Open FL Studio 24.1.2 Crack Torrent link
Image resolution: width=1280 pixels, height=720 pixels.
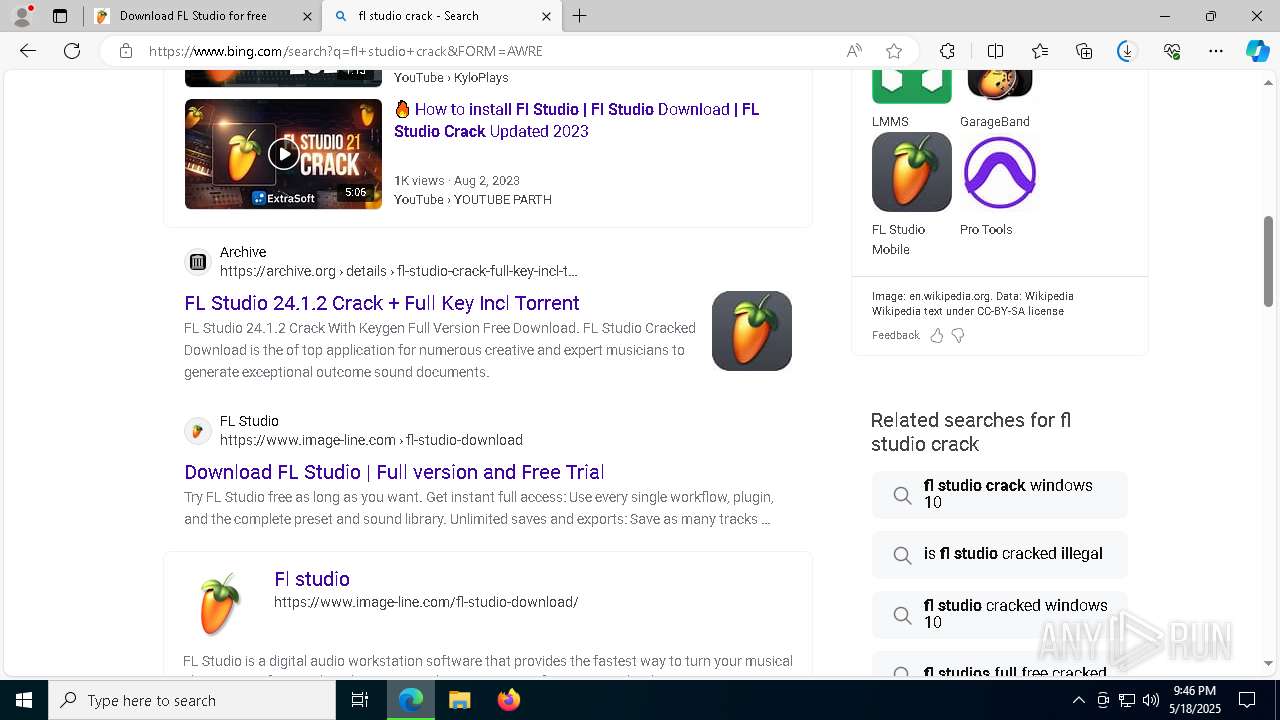click(382, 303)
